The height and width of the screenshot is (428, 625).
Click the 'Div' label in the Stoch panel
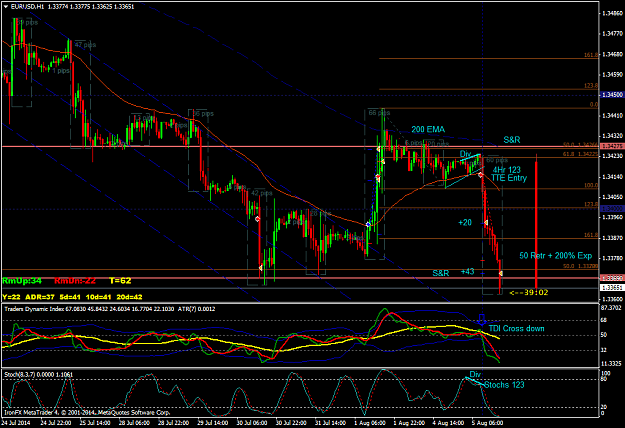[x=475, y=374]
